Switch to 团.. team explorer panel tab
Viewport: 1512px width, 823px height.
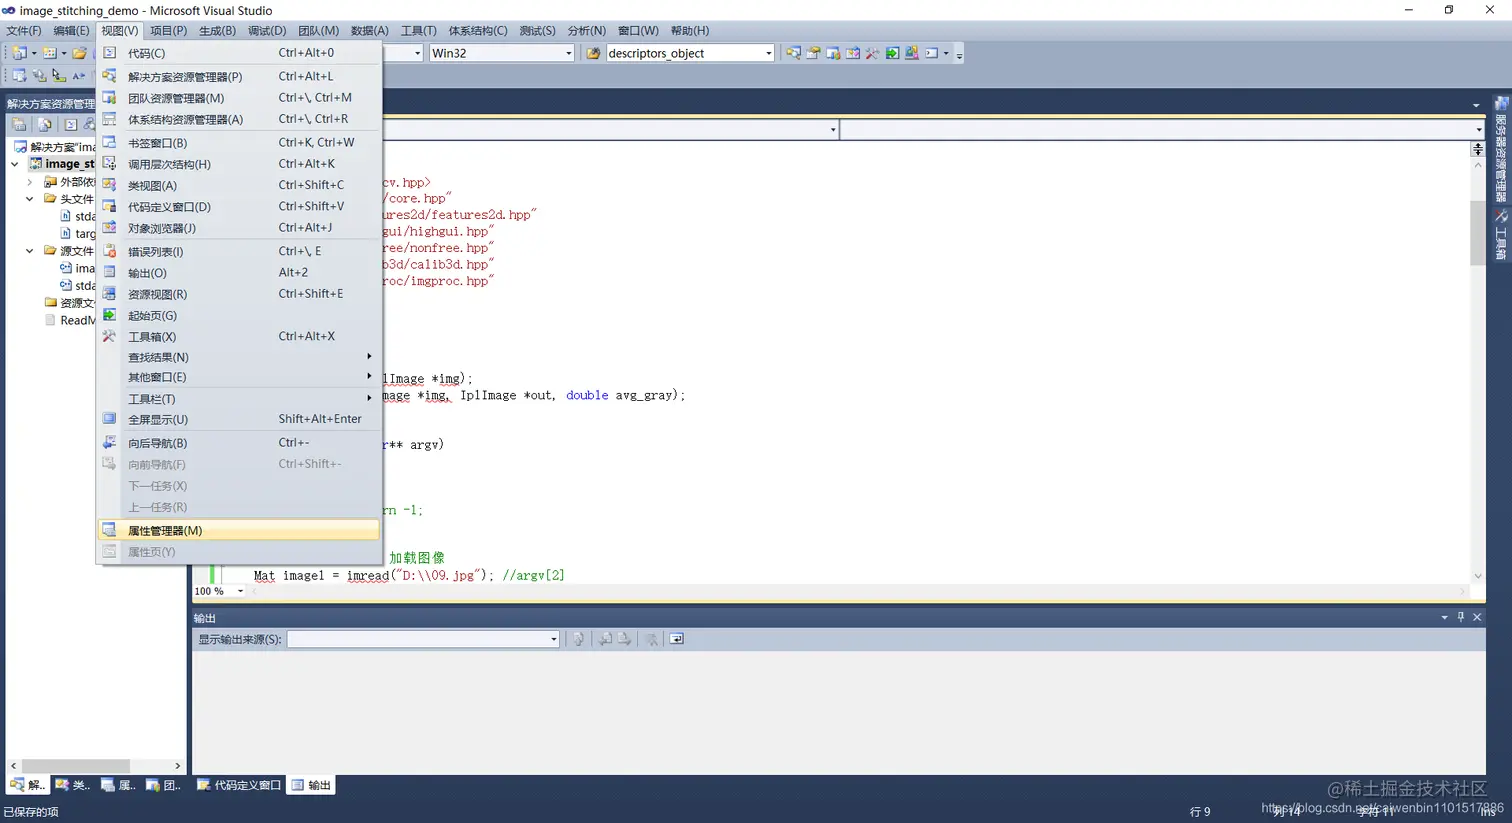[164, 785]
